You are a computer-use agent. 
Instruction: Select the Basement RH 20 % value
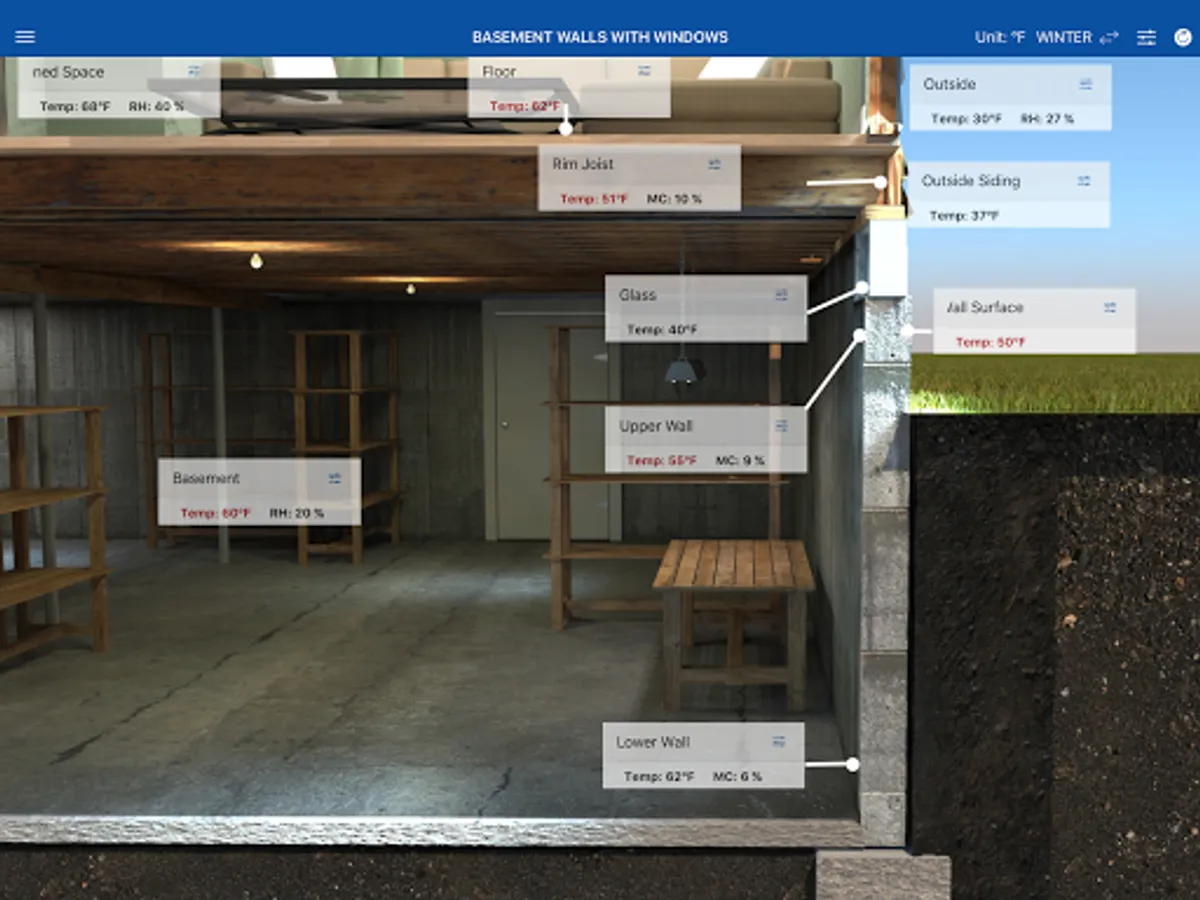coord(297,513)
